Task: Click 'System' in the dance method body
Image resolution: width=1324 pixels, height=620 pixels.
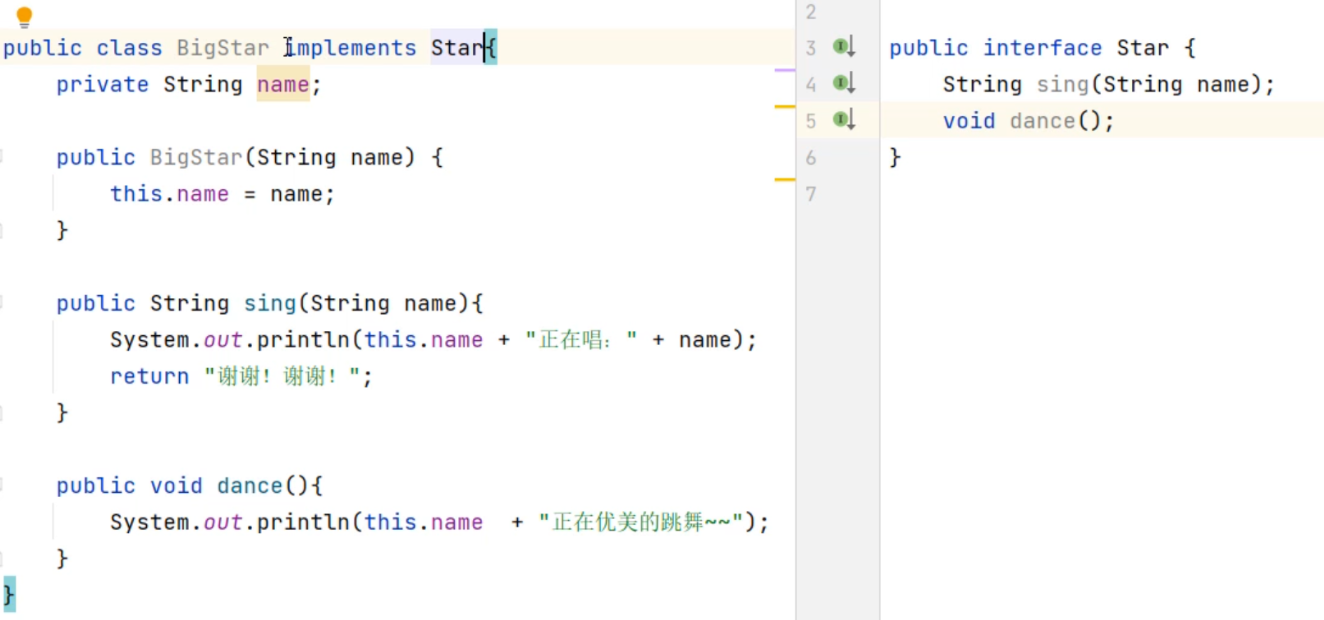Action: click(150, 522)
